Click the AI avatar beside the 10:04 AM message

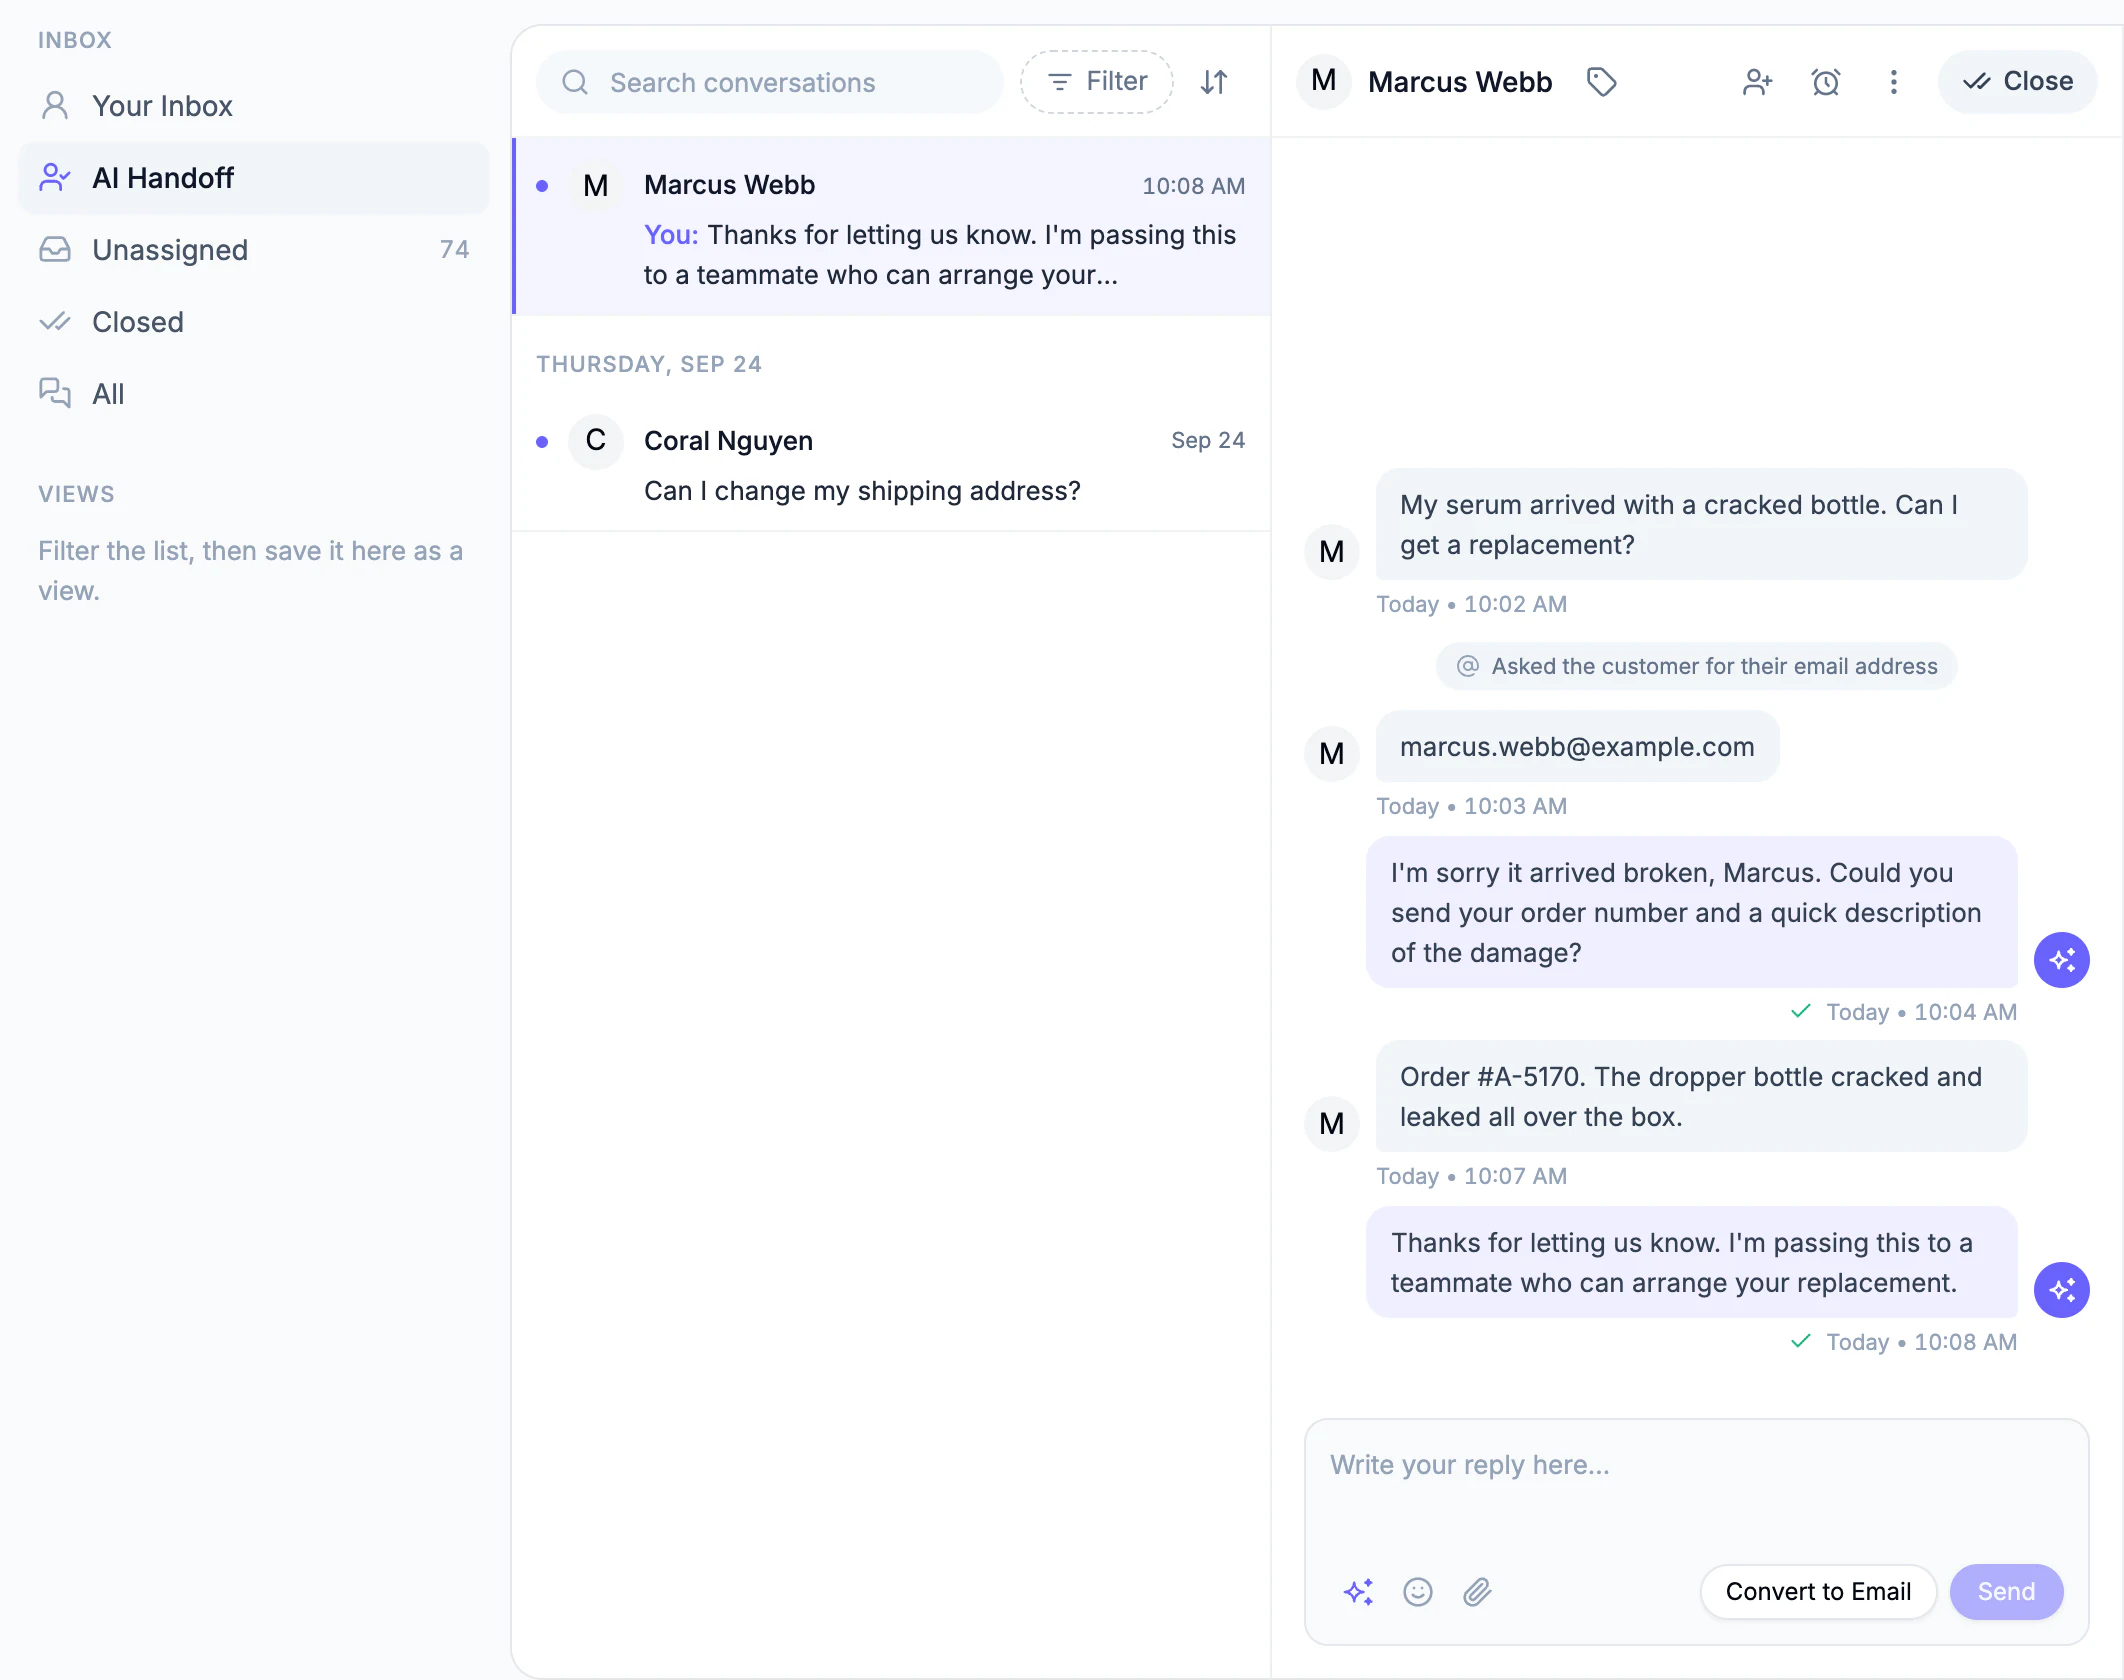tap(2062, 960)
